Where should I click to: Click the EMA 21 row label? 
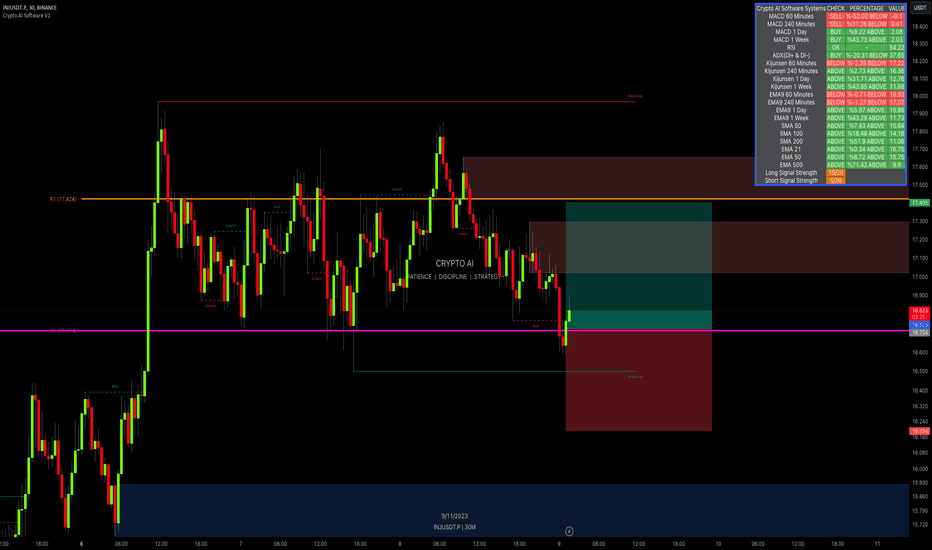click(791, 149)
